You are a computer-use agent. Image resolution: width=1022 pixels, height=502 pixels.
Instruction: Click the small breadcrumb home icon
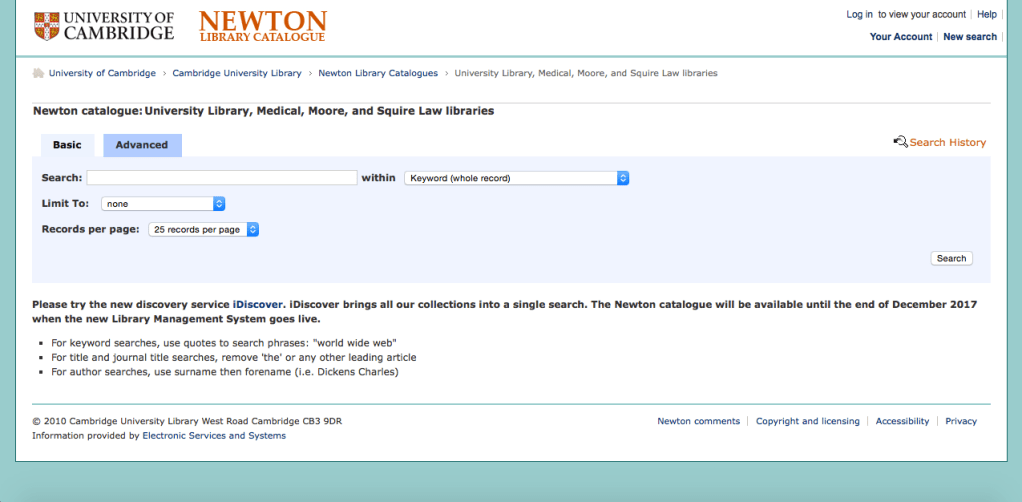38,73
